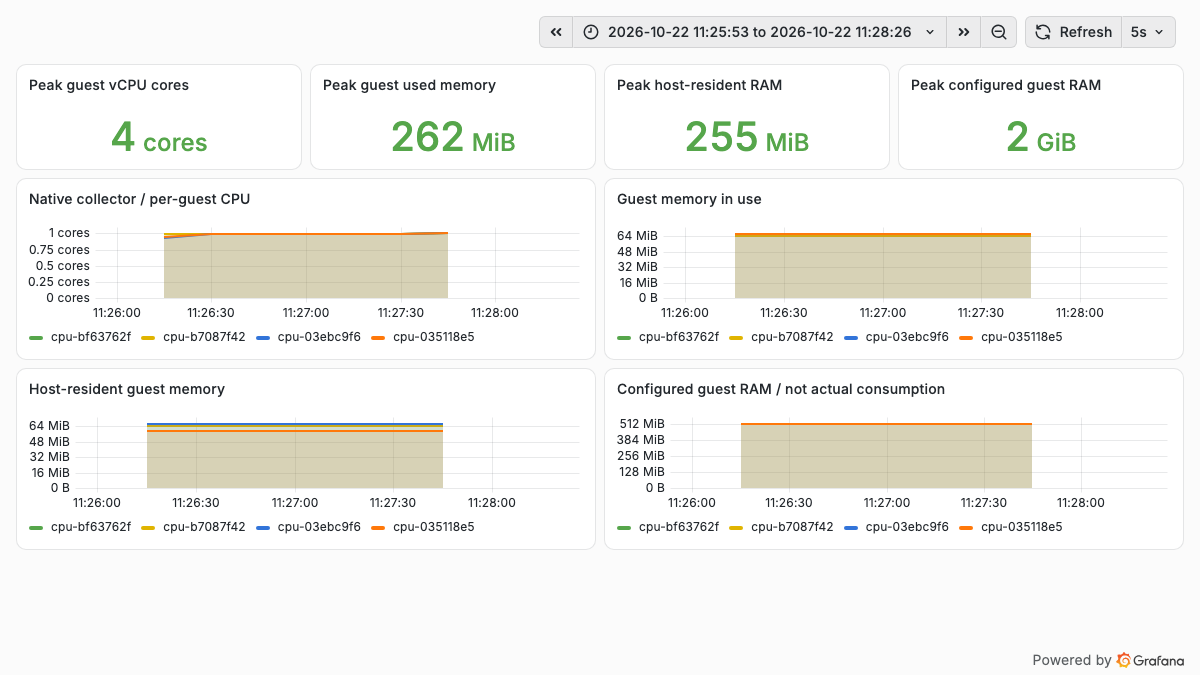Click the per-guest CPU graph area

pyautogui.click(x=339, y=264)
